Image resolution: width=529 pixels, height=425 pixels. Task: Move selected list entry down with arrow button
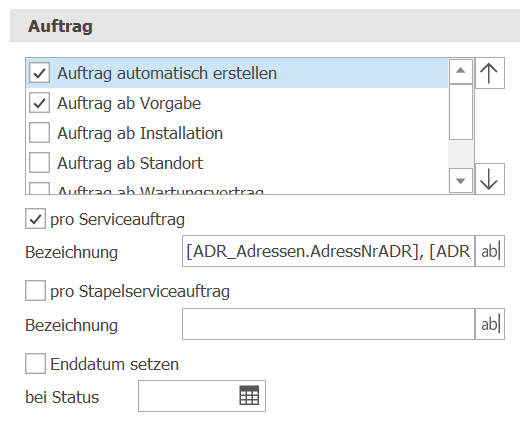coord(490,179)
